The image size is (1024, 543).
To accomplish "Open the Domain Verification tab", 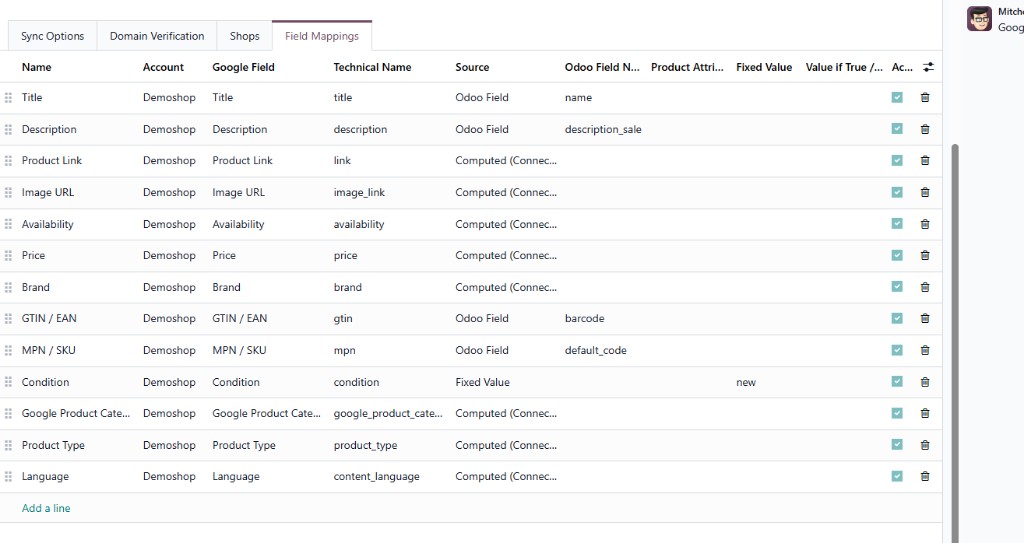I will (157, 36).
